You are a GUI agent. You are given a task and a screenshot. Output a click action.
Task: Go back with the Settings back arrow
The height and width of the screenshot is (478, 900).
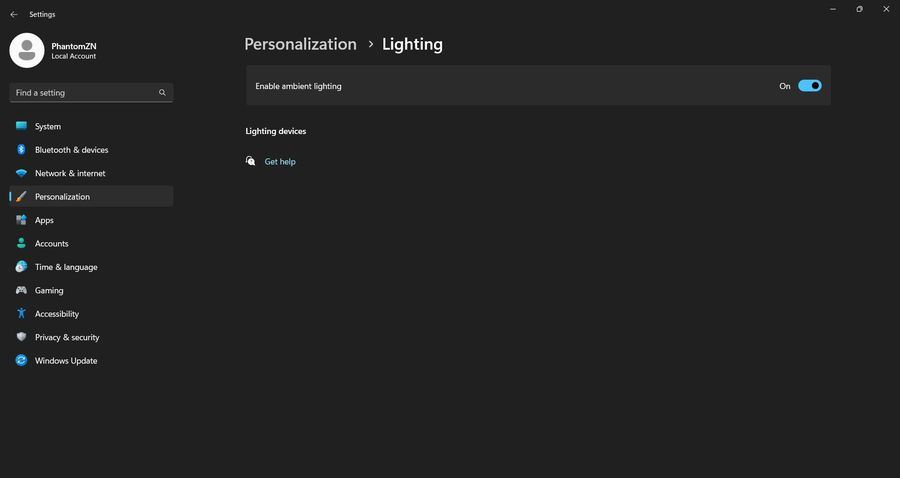13,15
